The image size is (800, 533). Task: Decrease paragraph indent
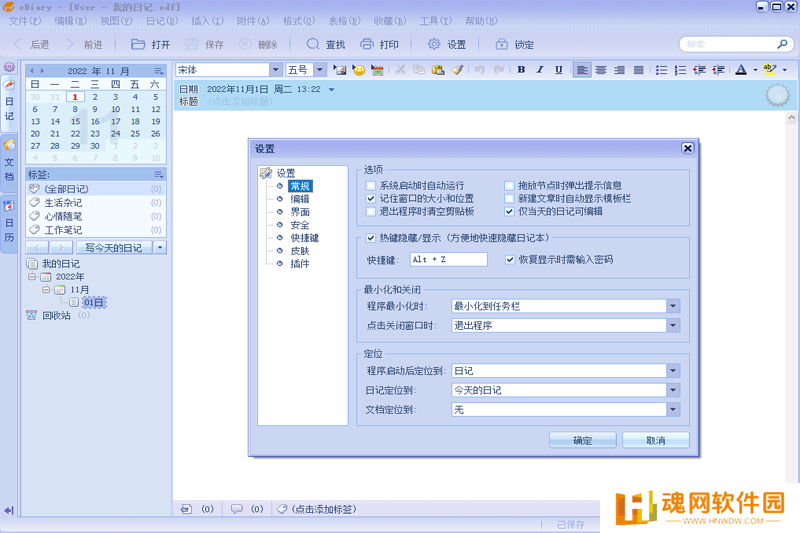click(699, 70)
